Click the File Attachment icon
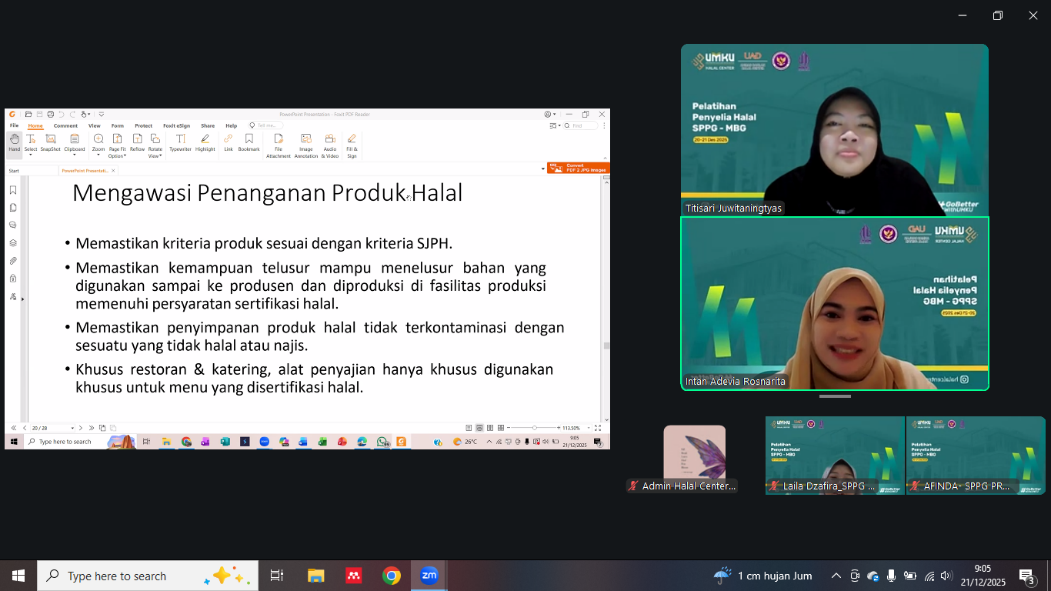This screenshot has width=1051, height=591. (x=278, y=144)
